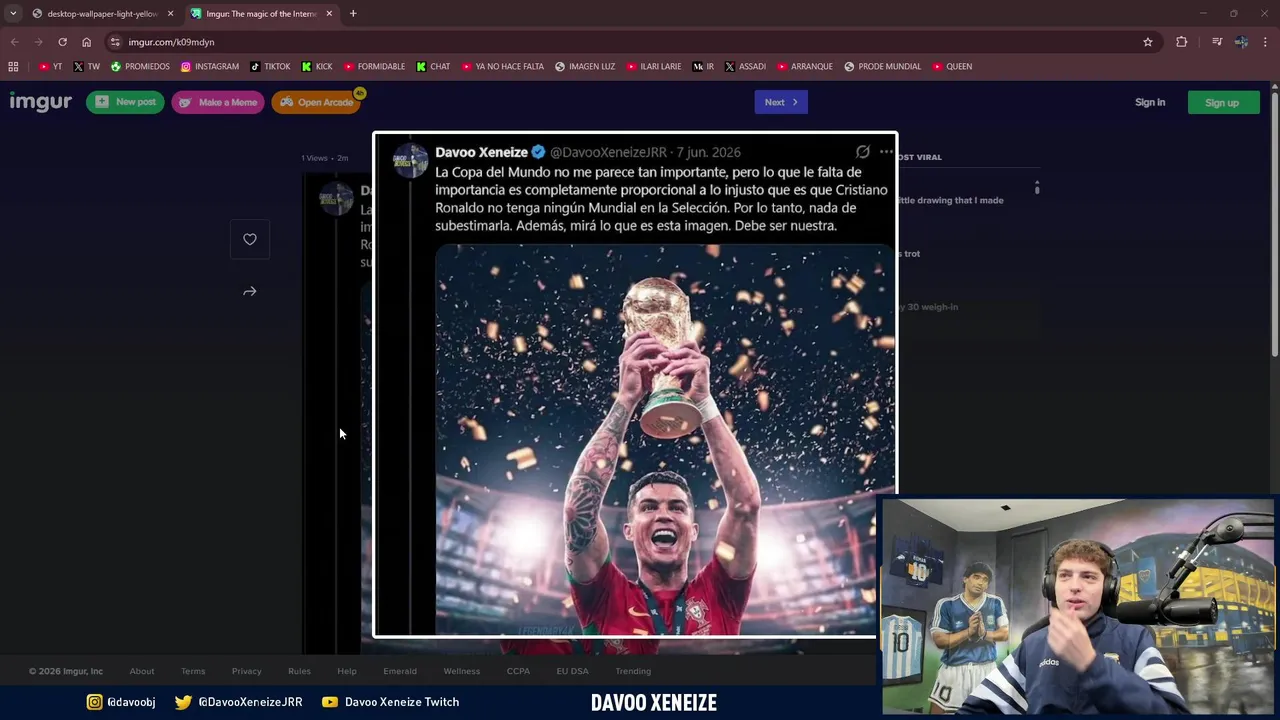Open the INSTAGRAM bookmark

coord(210,67)
